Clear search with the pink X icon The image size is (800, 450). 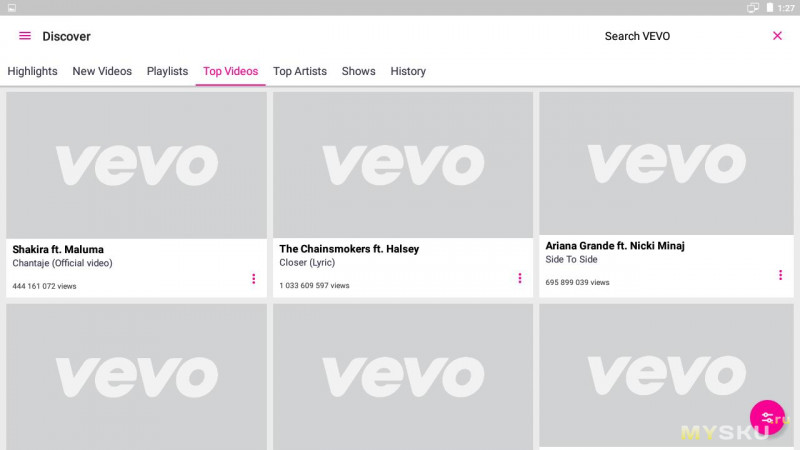(x=777, y=36)
